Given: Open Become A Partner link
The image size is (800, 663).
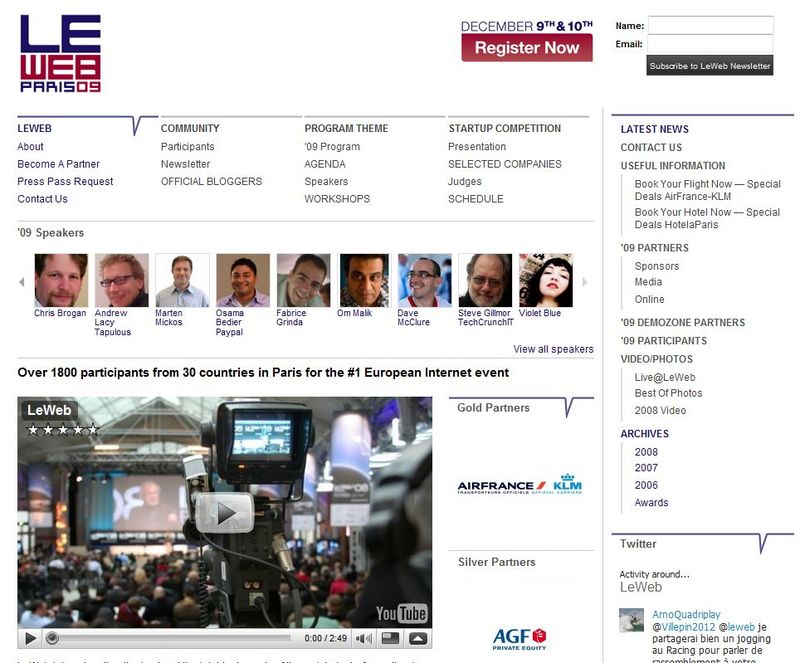Looking at the screenshot, I should (x=58, y=164).
